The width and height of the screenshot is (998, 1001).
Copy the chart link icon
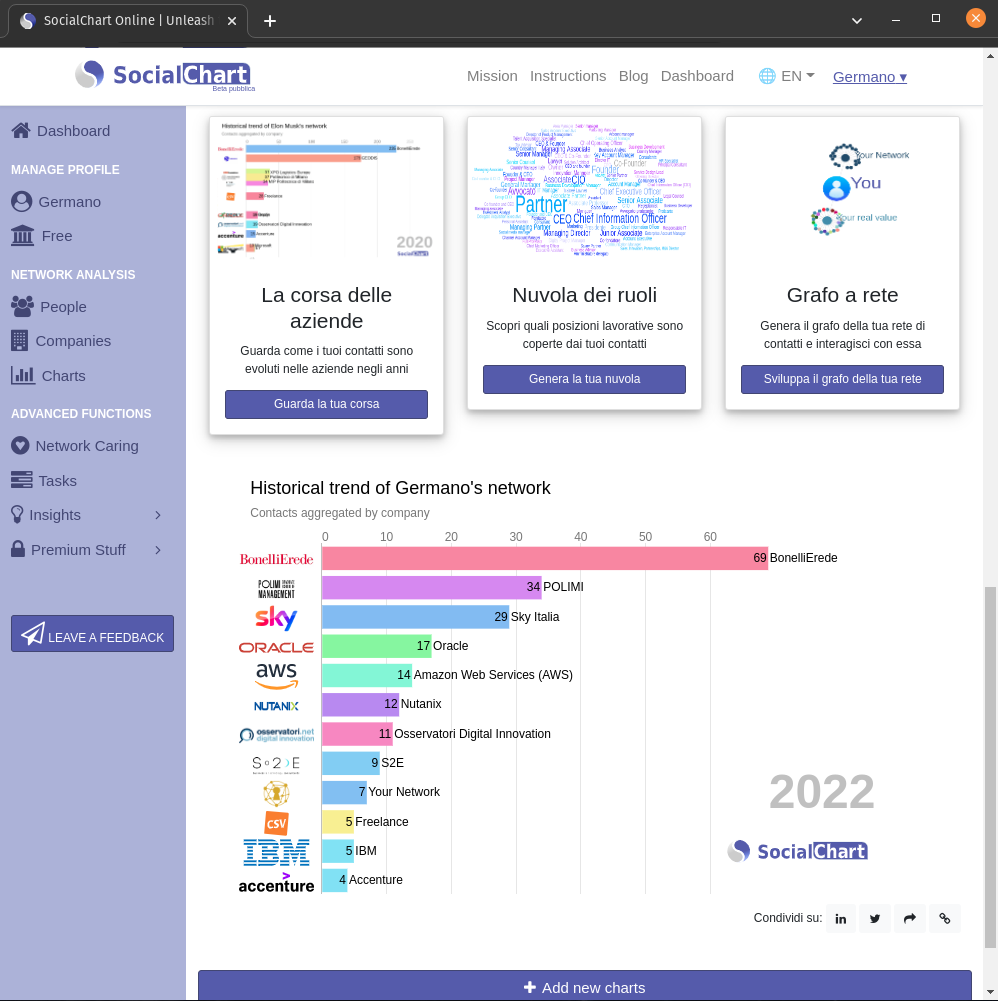[x=944, y=919]
